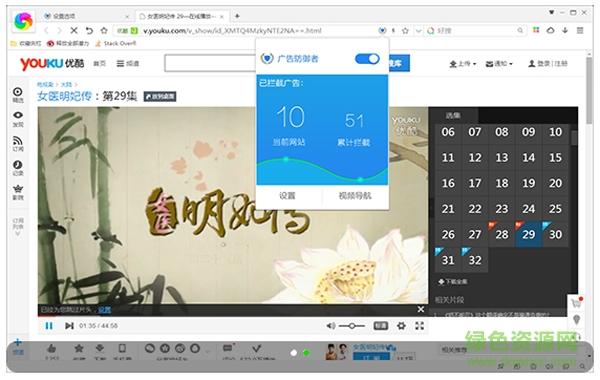Image resolution: width=600 pixels, height=380 pixels.
Task: Switch to the first browser tab
Action: [86, 16]
